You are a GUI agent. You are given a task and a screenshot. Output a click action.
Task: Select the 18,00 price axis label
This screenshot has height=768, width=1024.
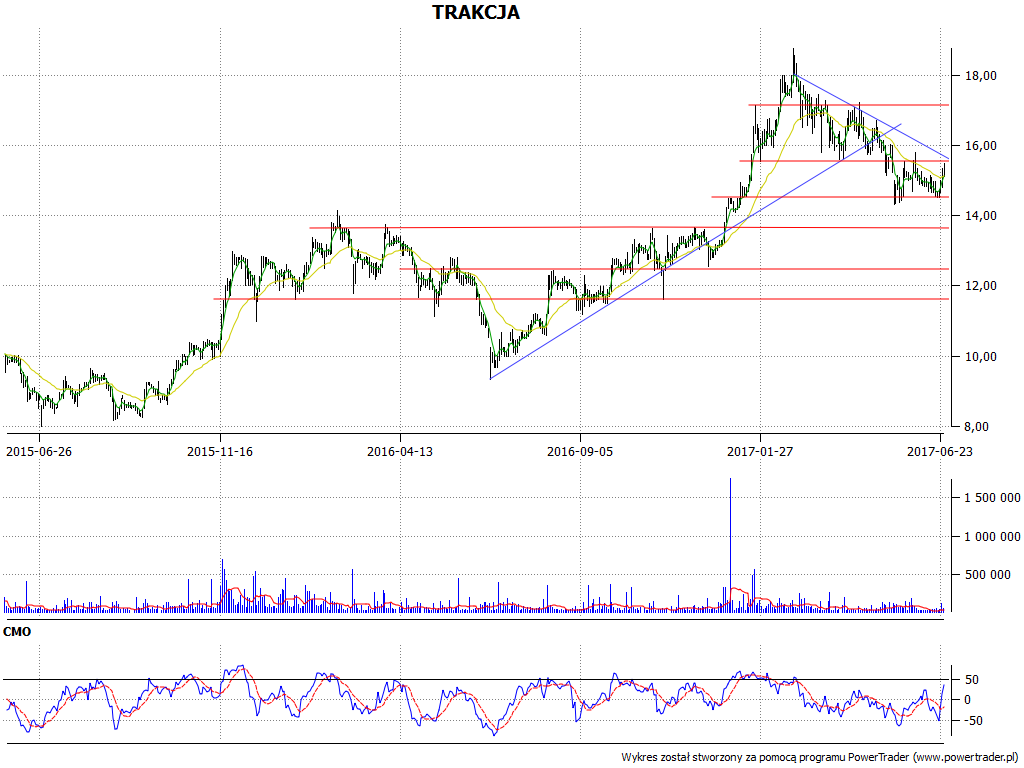[981, 76]
